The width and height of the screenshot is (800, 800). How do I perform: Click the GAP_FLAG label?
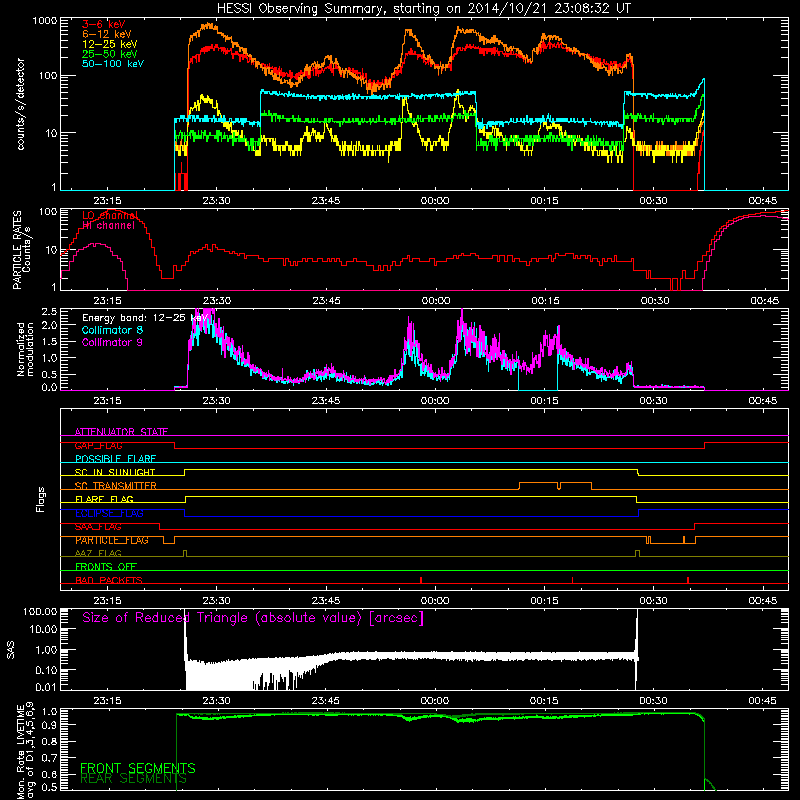pos(98,445)
